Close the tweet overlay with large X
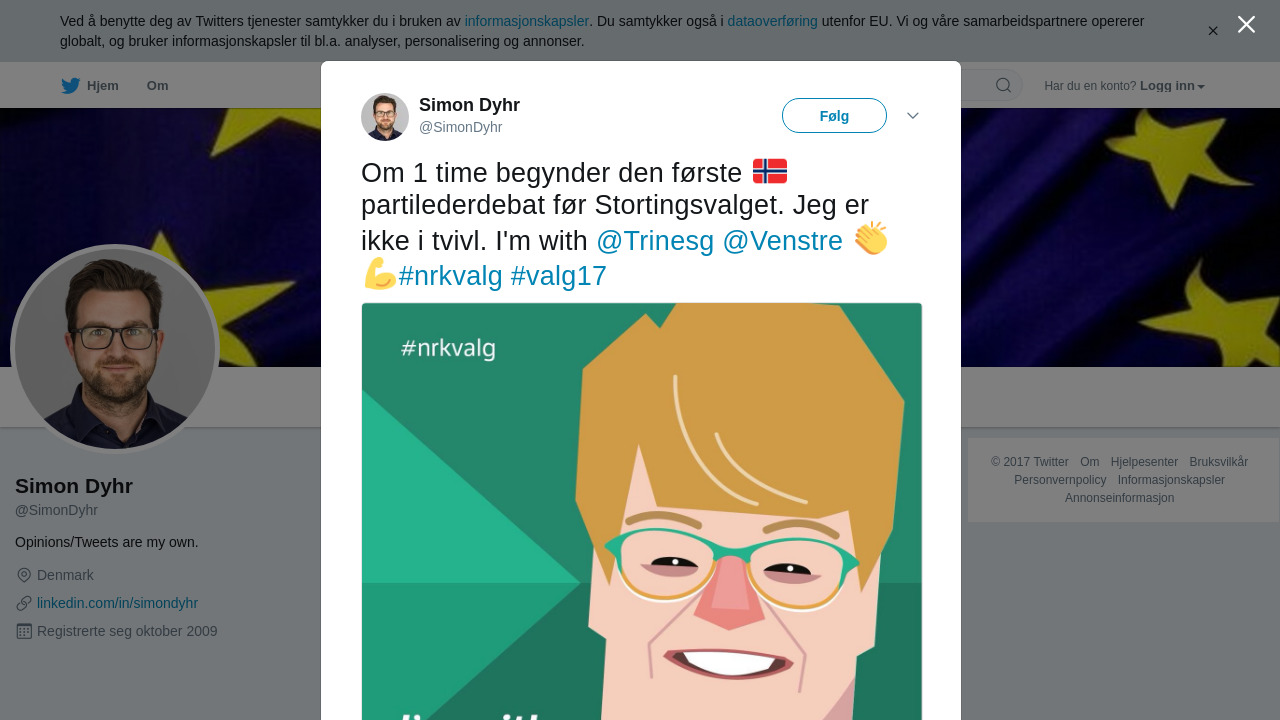Screen dimensions: 1280x720 pos(1246,25)
